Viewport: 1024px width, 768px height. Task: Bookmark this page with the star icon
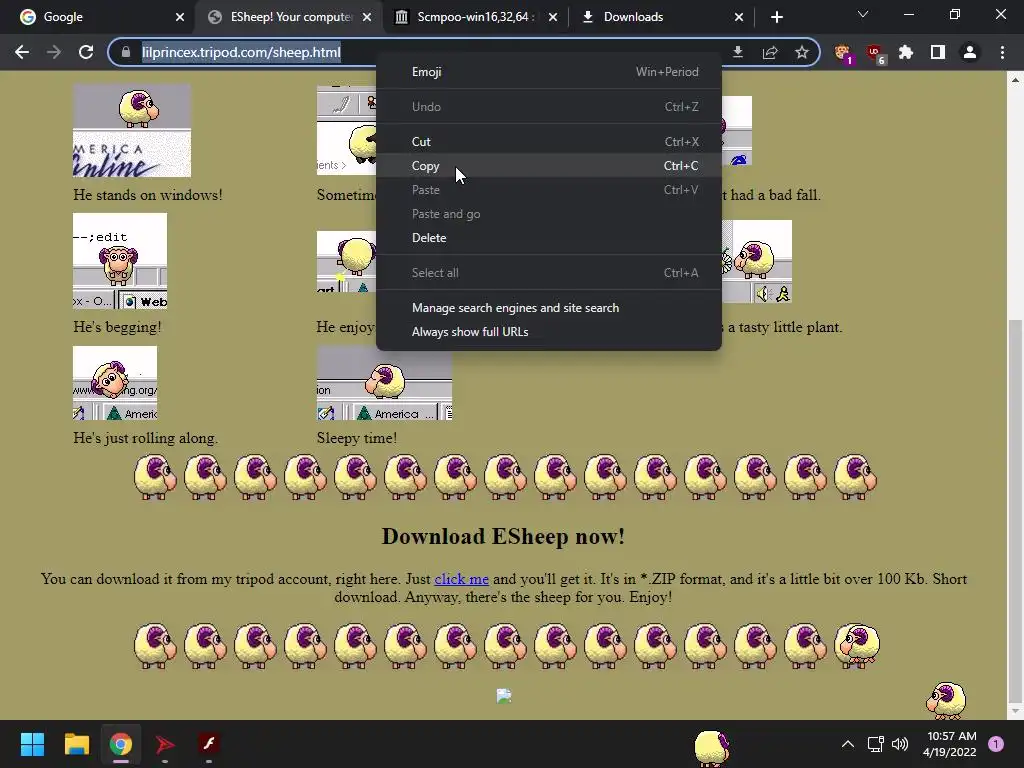click(x=802, y=52)
